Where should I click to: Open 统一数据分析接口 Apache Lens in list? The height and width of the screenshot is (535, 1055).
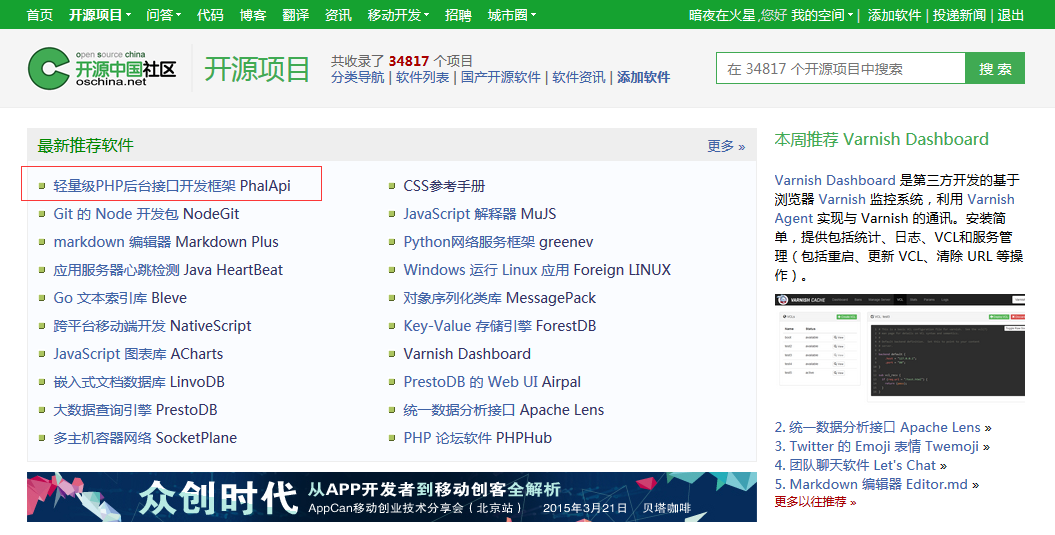tap(504, 410)
